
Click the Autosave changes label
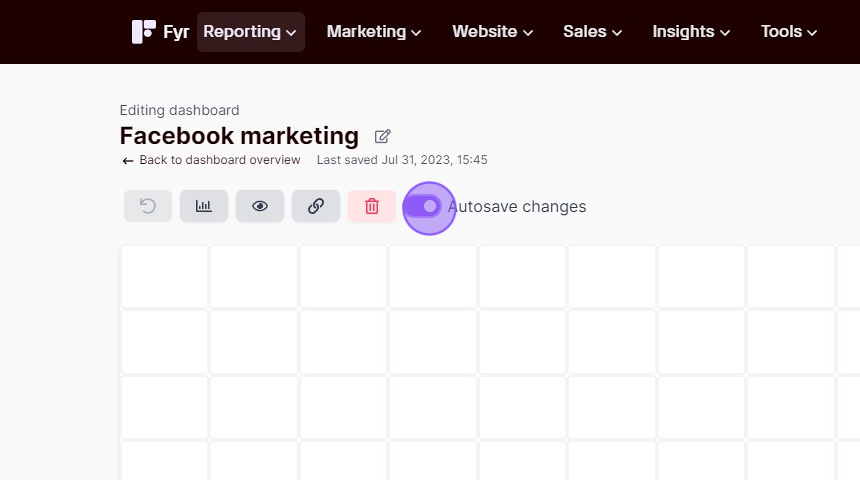click(517, 207)
